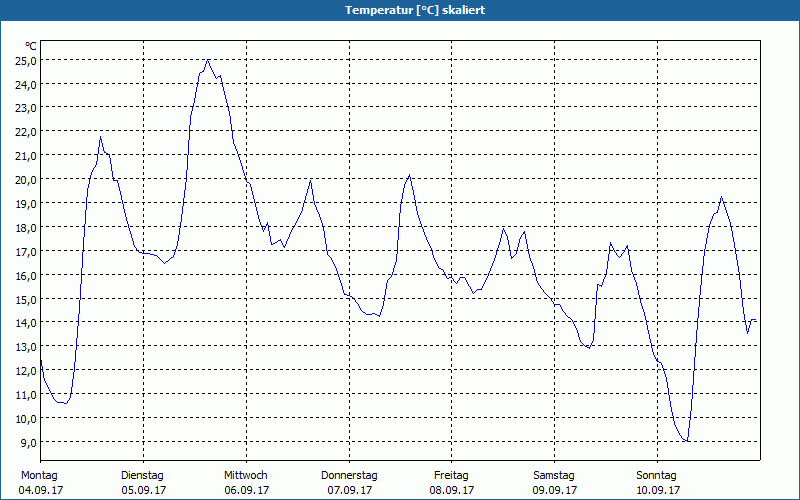Select the 12,0 y-axis label
Viewport: 800px width, 500px height.
(26, 371)
